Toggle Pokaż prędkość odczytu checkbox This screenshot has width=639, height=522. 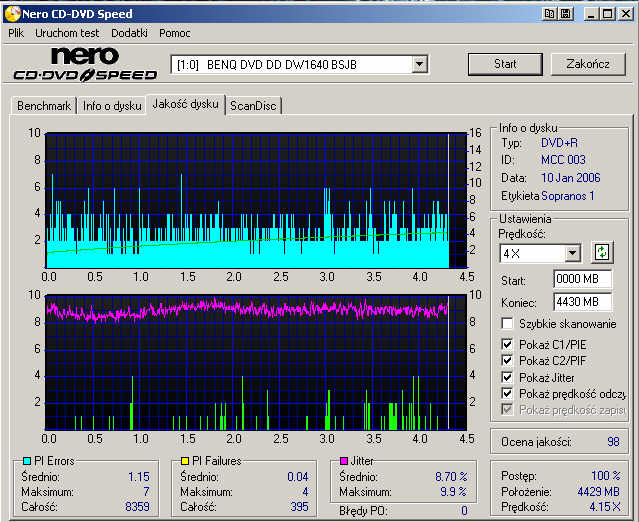pyautogui.click(x=507, y=393)
